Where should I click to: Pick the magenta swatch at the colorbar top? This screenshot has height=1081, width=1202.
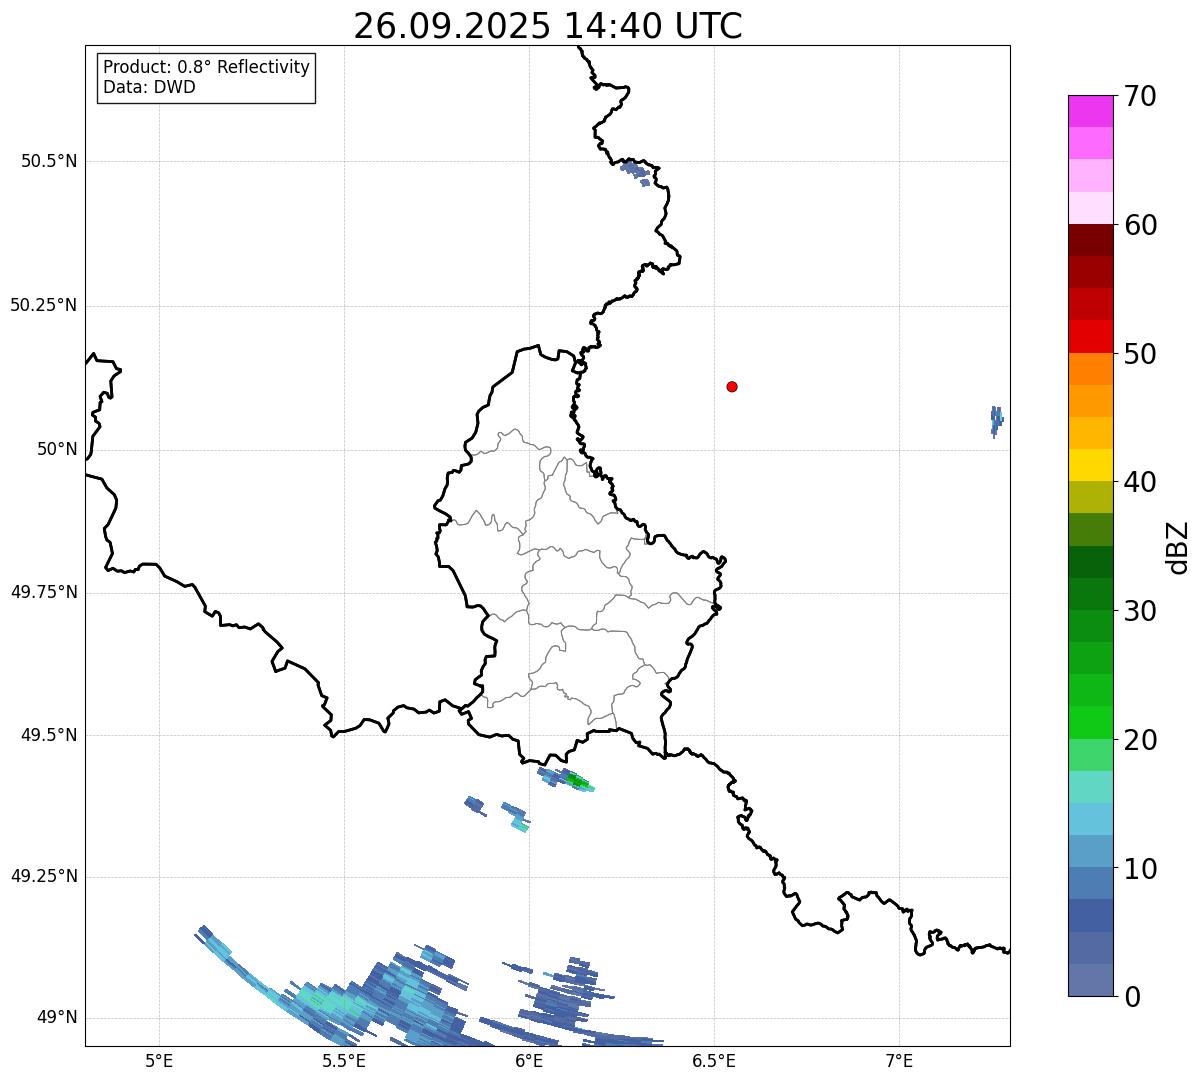point(1090,111)
